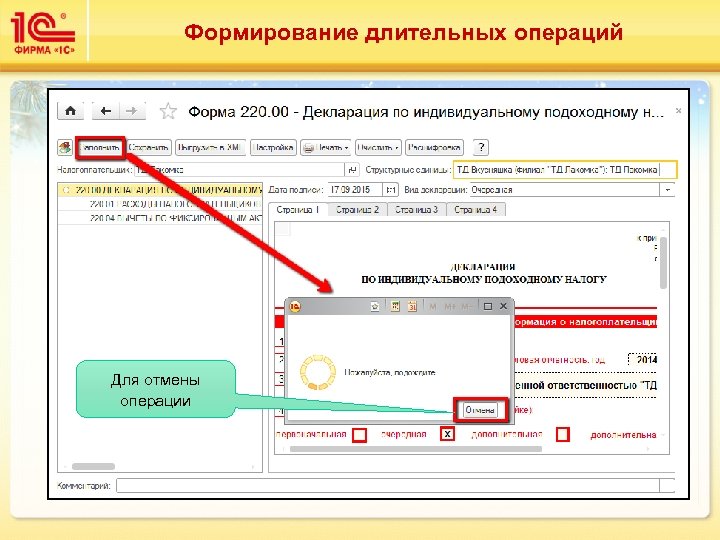This screenshot has width=720, height=540.
Task: Click the M memory button in dialog
Action: click(x=432, y=306)
